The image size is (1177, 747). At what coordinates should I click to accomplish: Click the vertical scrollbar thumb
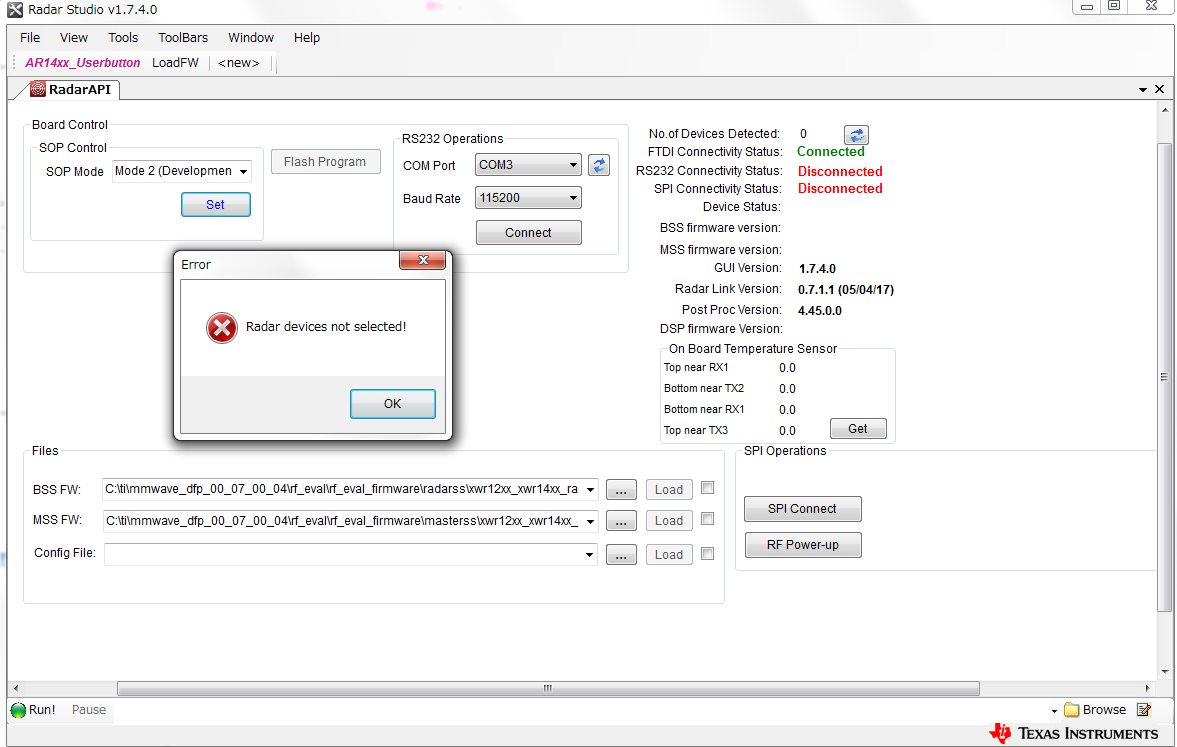coord(1164,377)
